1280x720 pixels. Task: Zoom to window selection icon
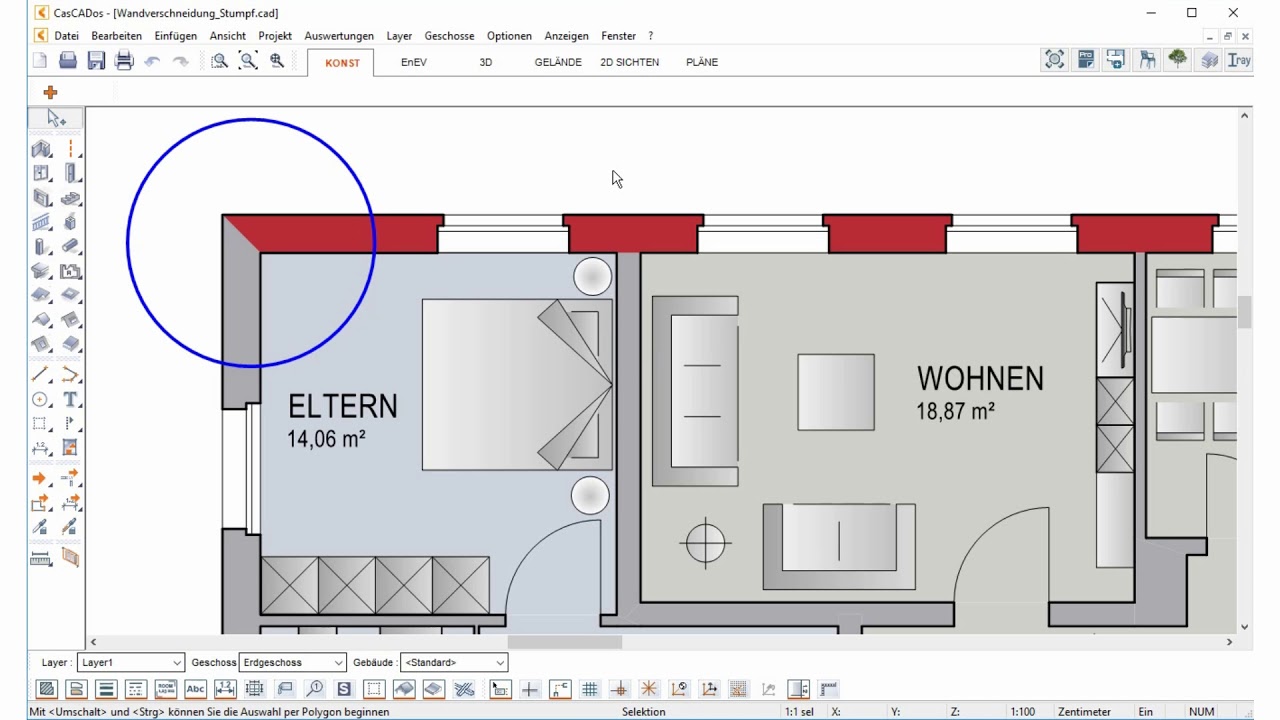tap(220, 61)
